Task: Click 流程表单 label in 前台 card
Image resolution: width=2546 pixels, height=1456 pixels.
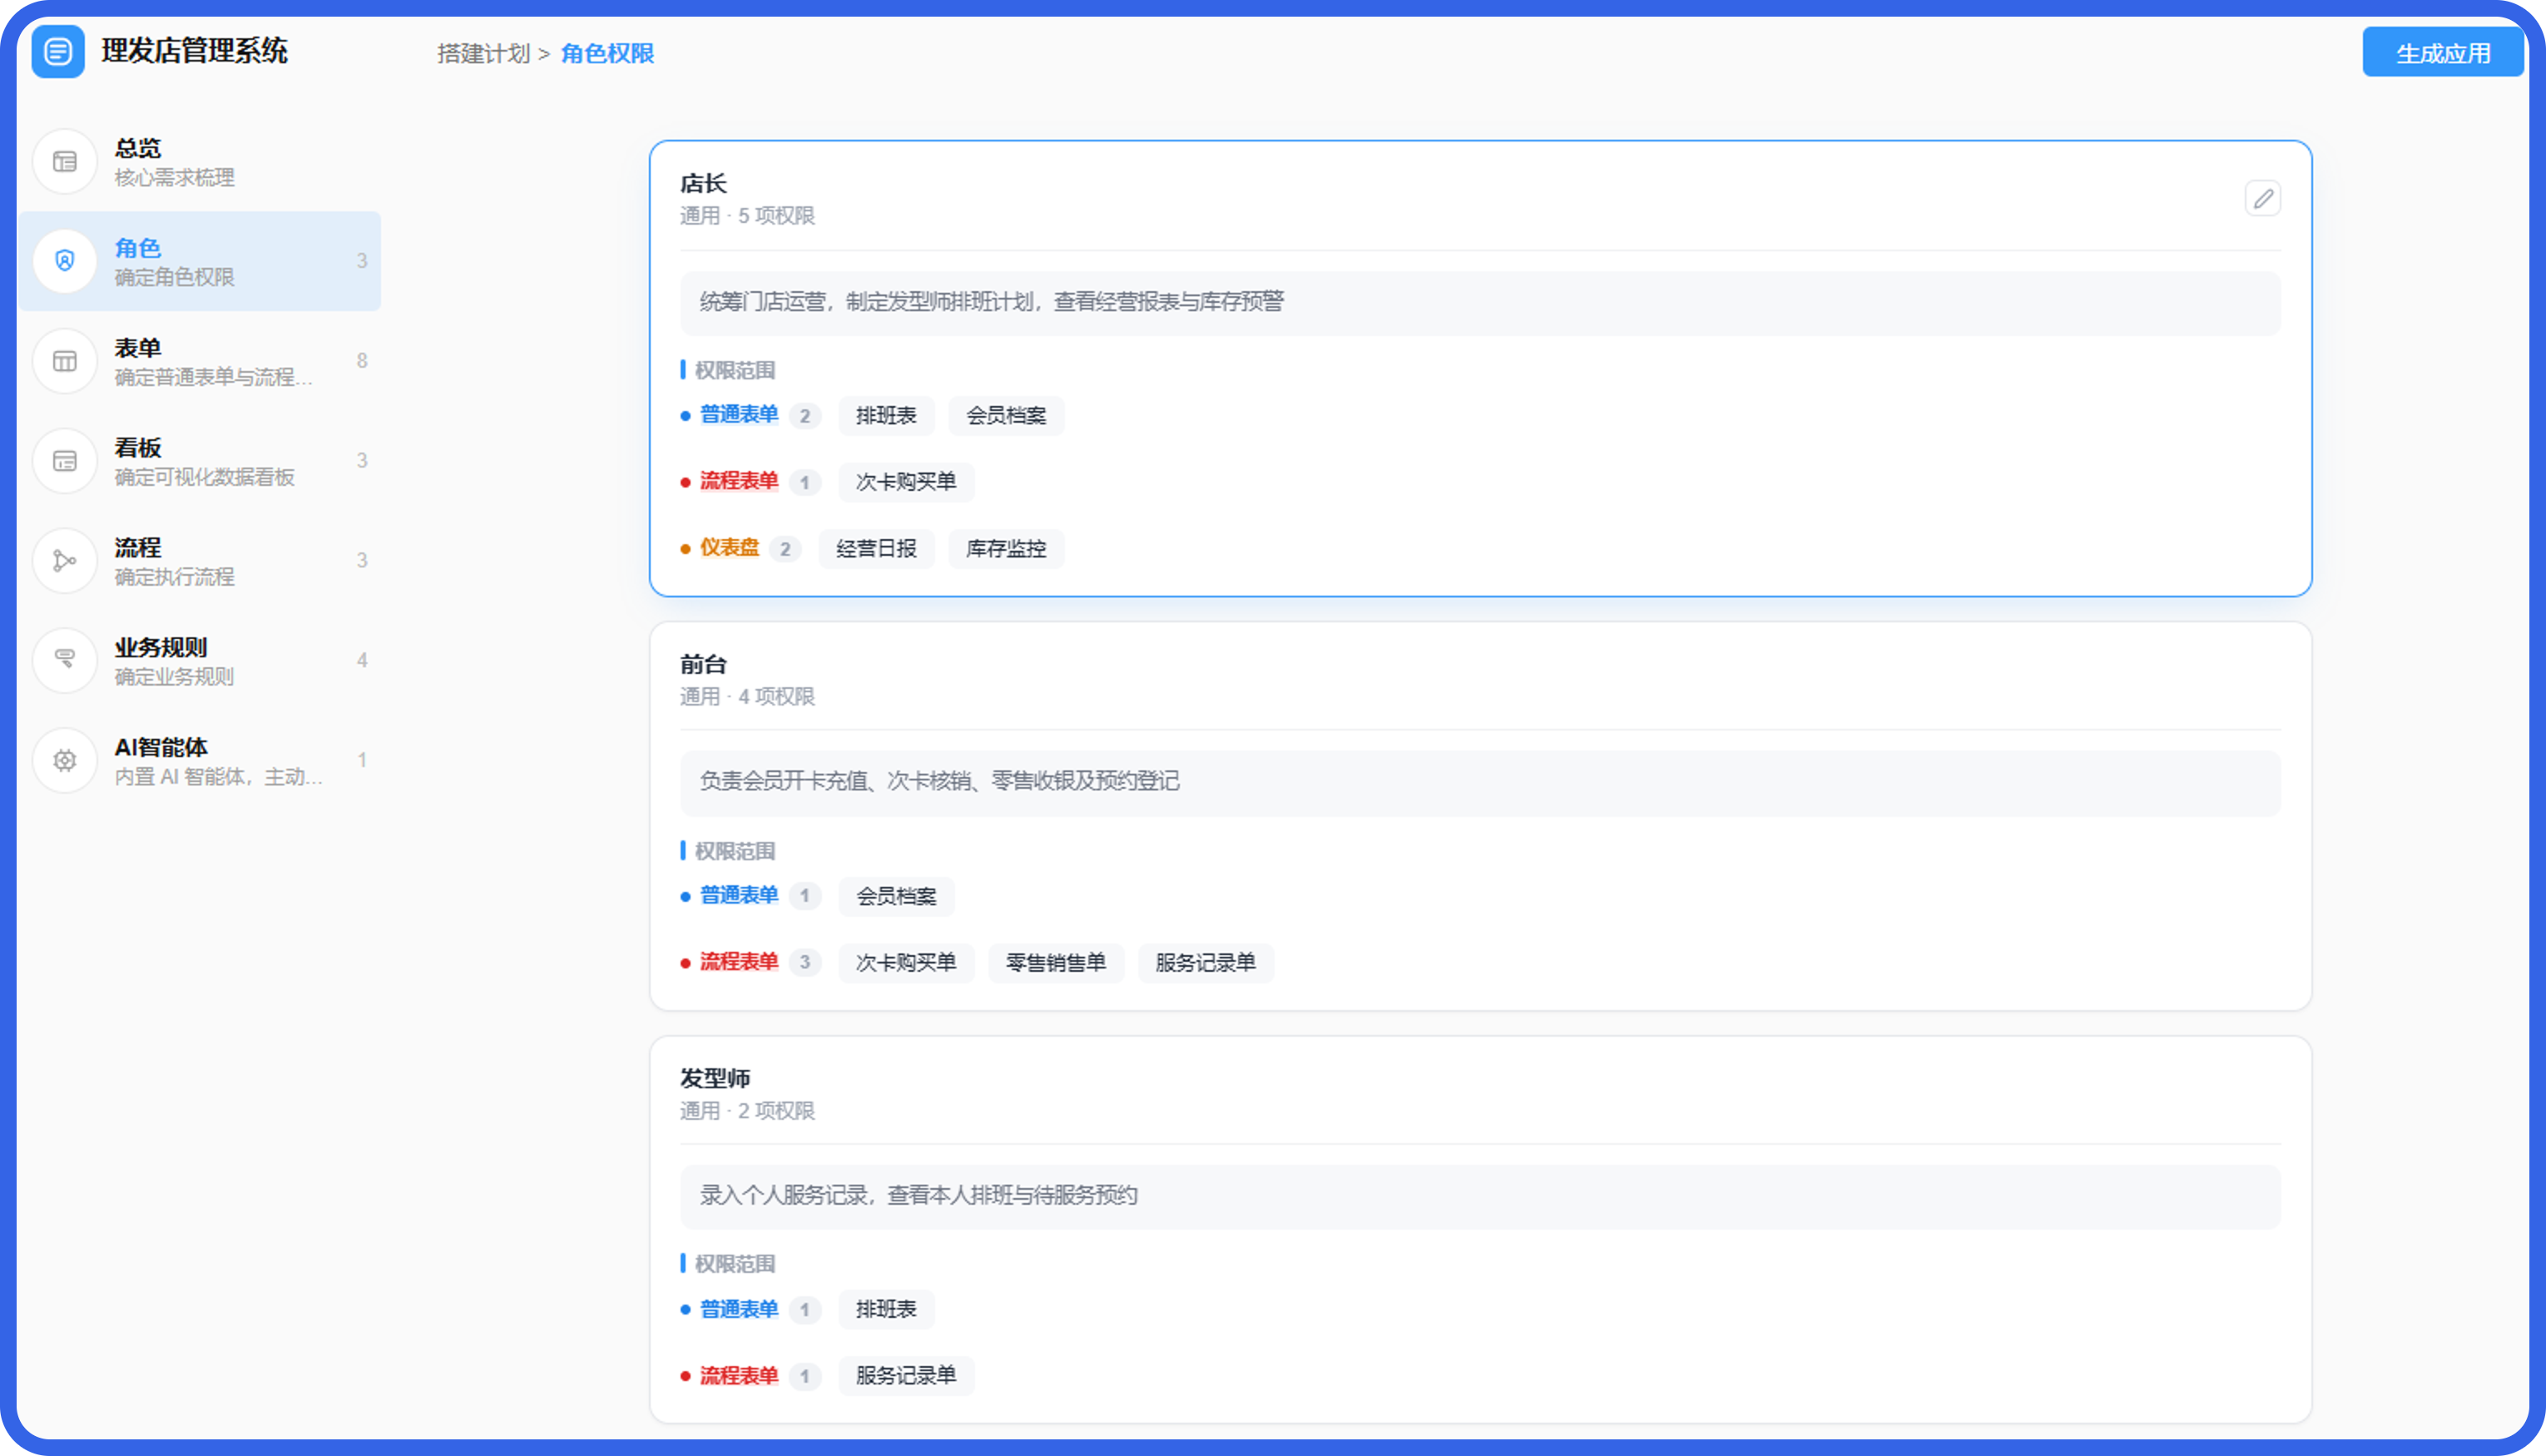Action: click(x=739, y=962)
